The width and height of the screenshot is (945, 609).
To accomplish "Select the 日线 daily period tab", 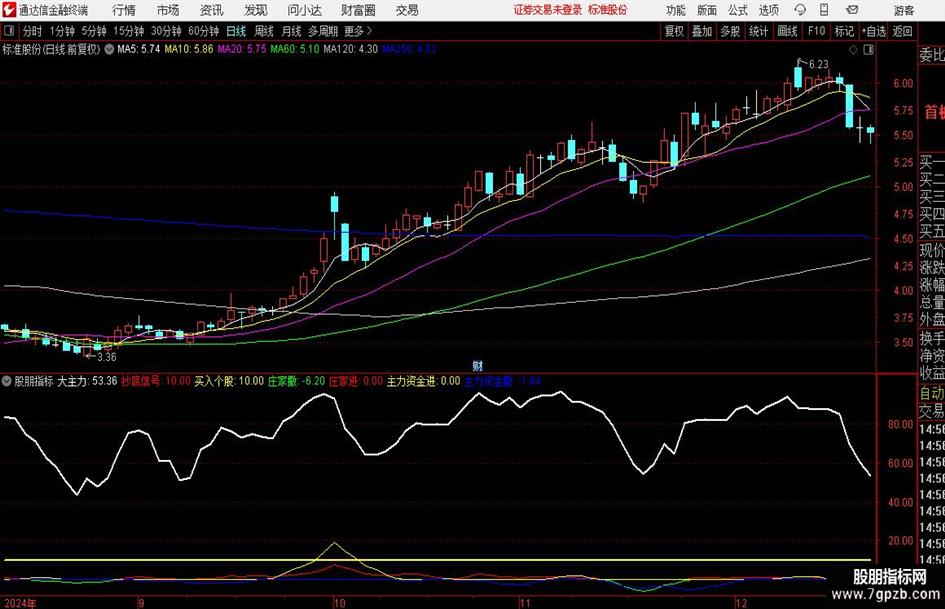I will coord(236,31).
